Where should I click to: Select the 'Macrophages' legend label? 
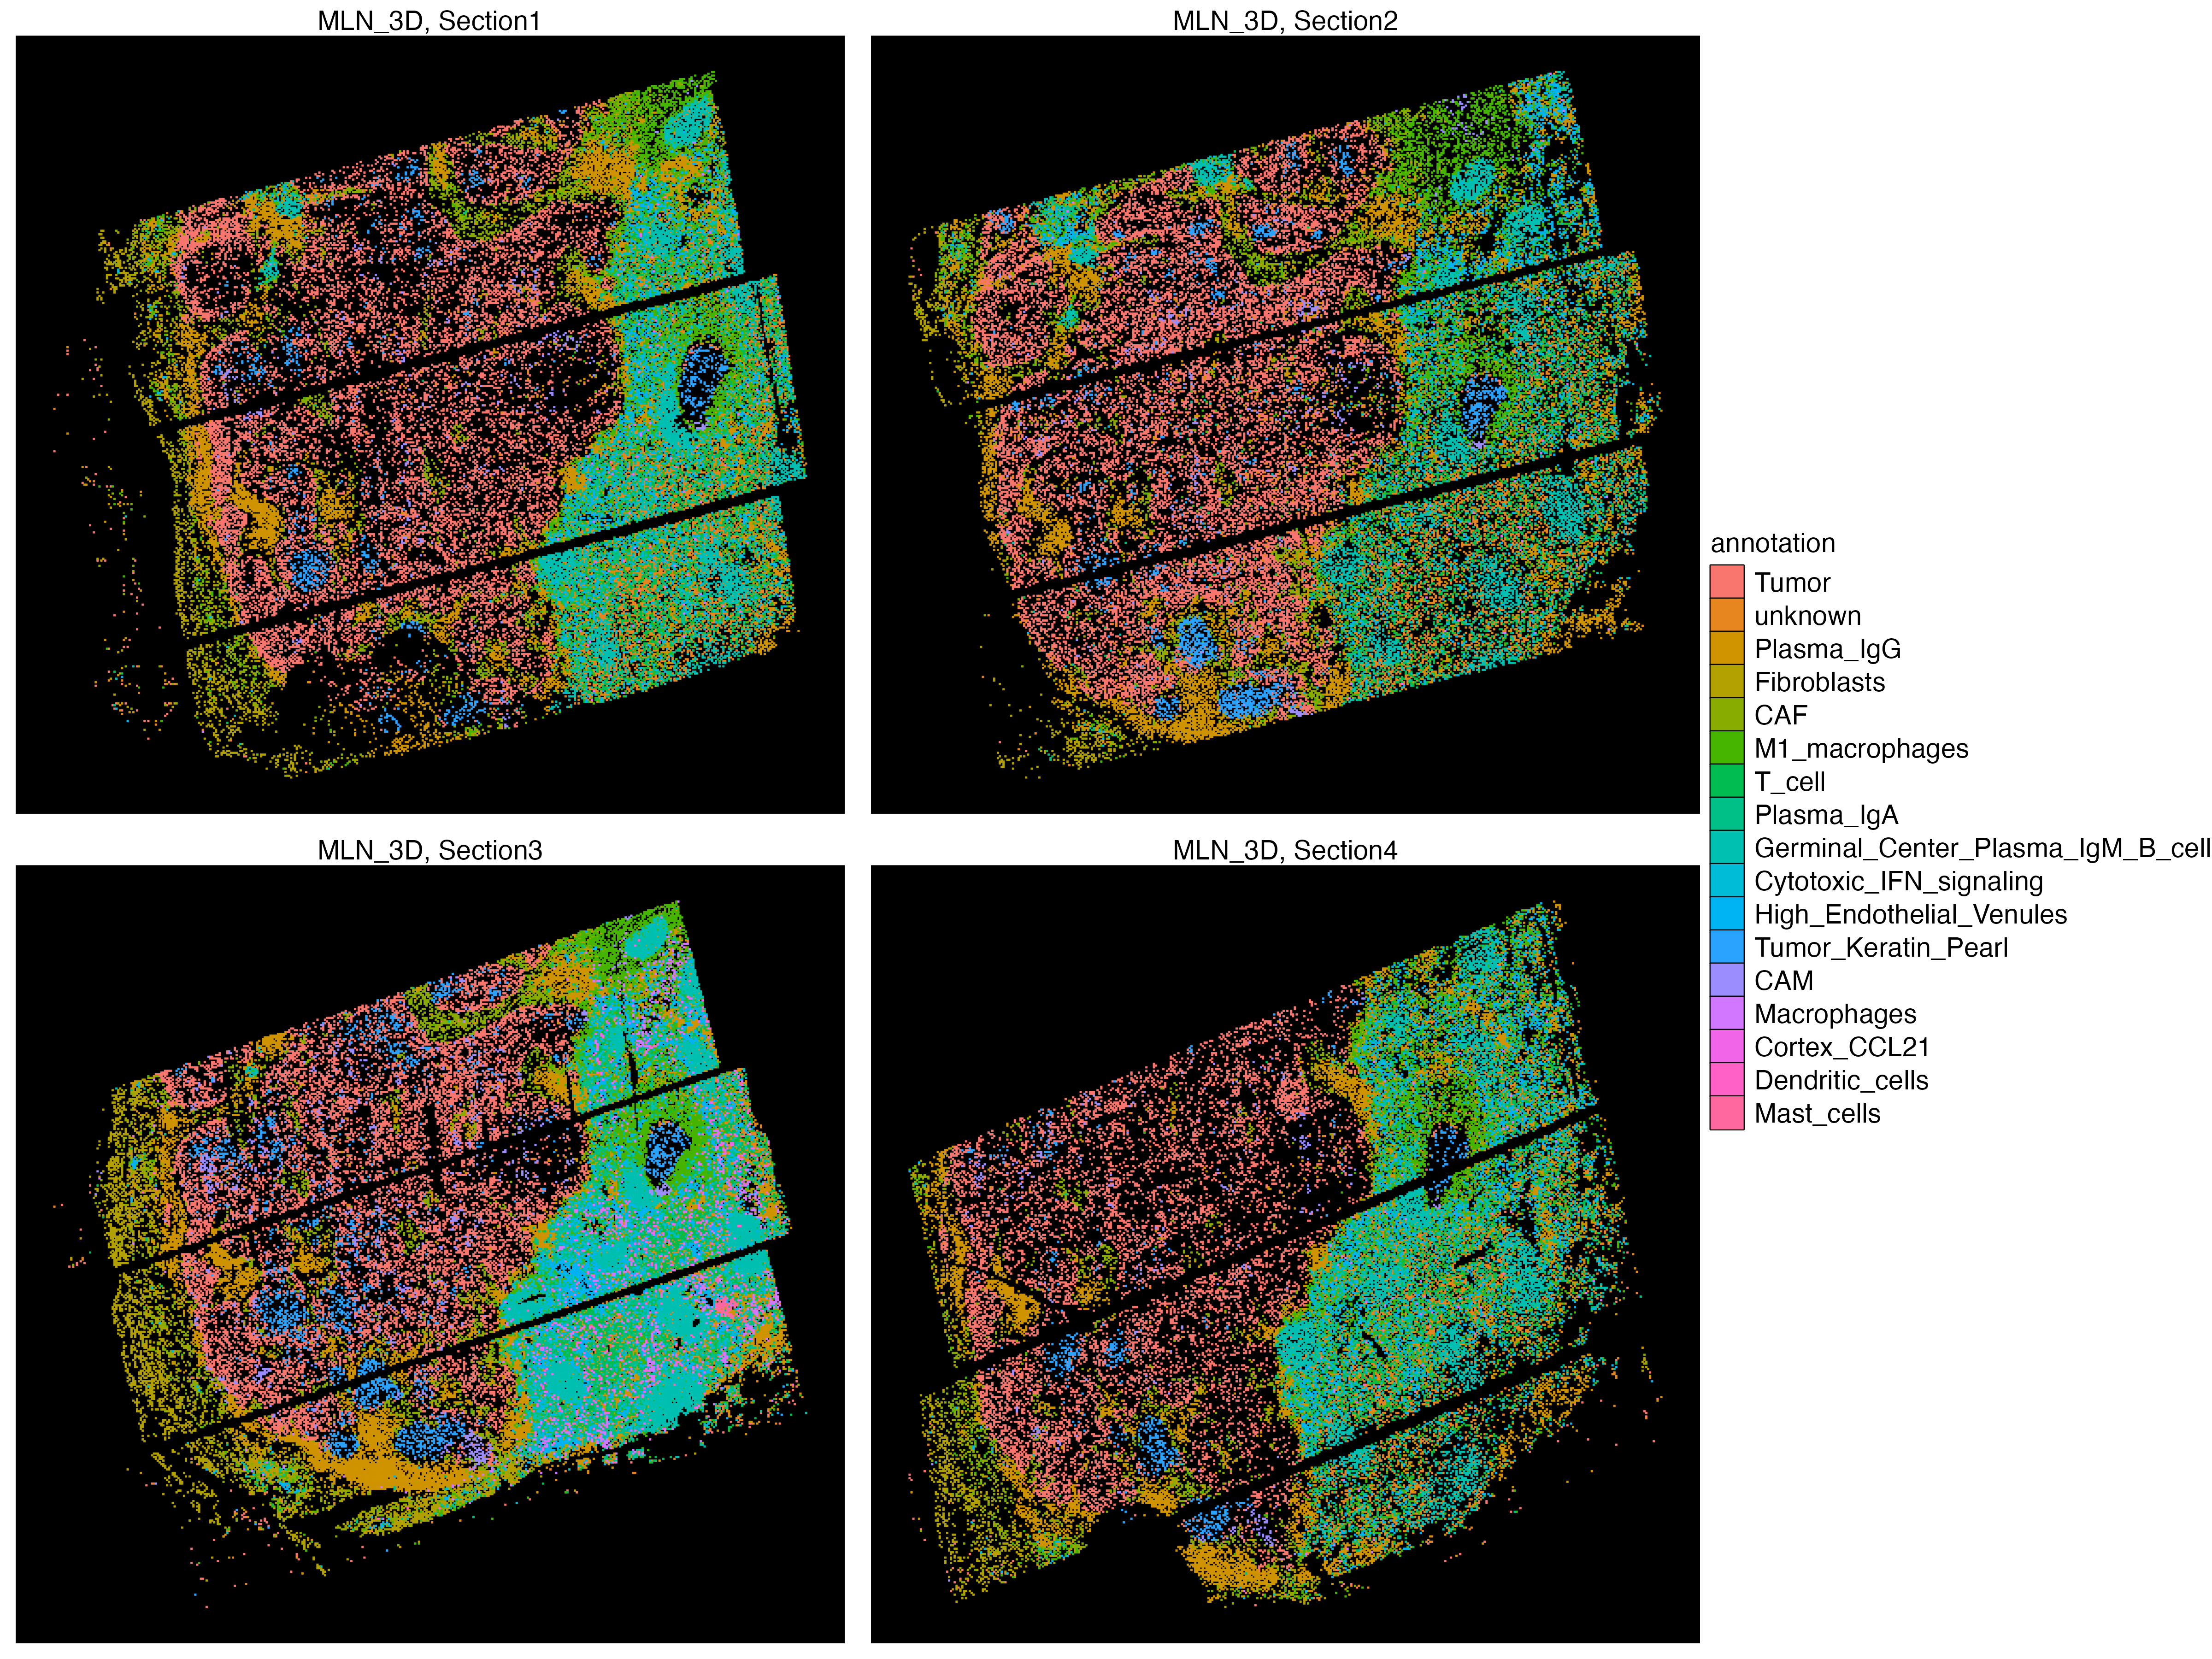1835,1014
